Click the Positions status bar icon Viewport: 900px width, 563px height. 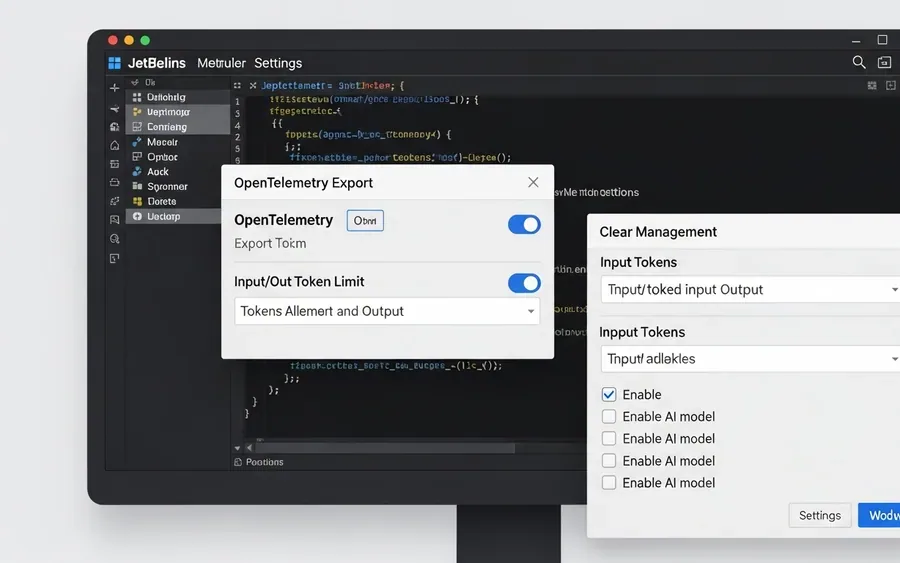[x=238, y=462]
